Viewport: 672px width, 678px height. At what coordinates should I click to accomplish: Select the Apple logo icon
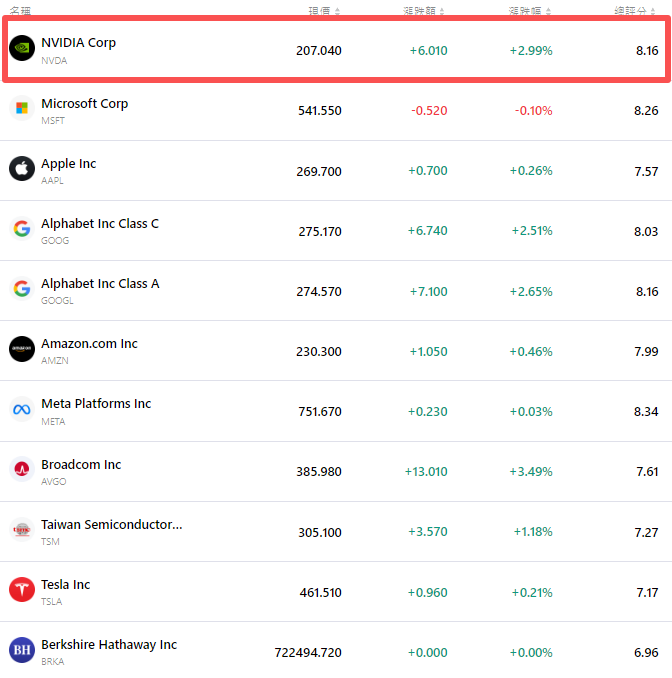coord(22,168)
